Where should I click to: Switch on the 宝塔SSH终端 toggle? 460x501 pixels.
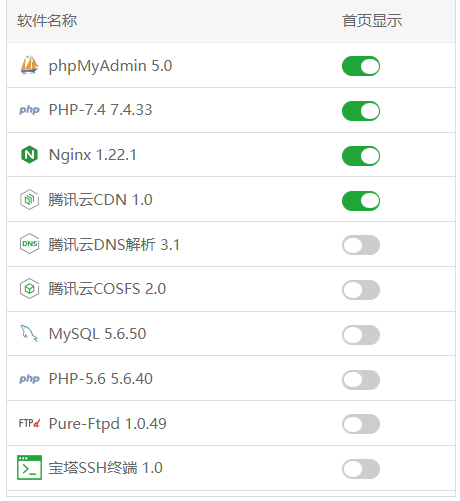pyautogui.click(x=361, y=469)
